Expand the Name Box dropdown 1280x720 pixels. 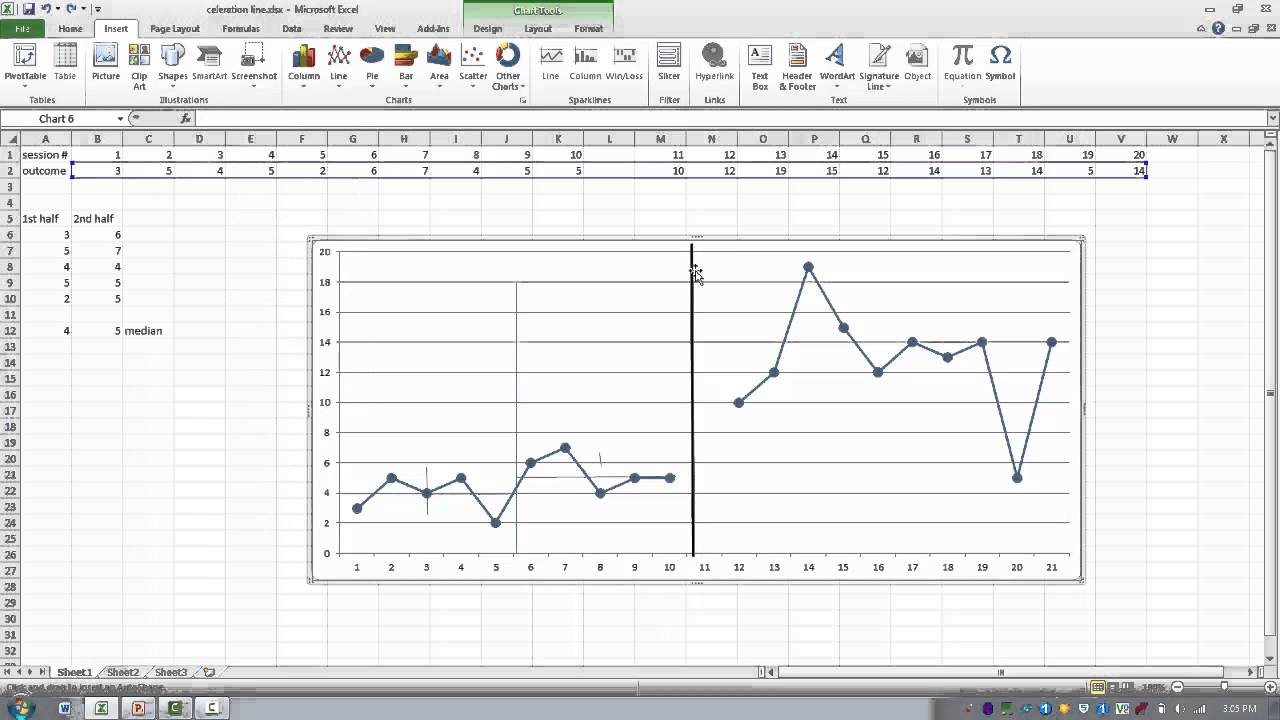pyautogui.click(x=120, y=119)
